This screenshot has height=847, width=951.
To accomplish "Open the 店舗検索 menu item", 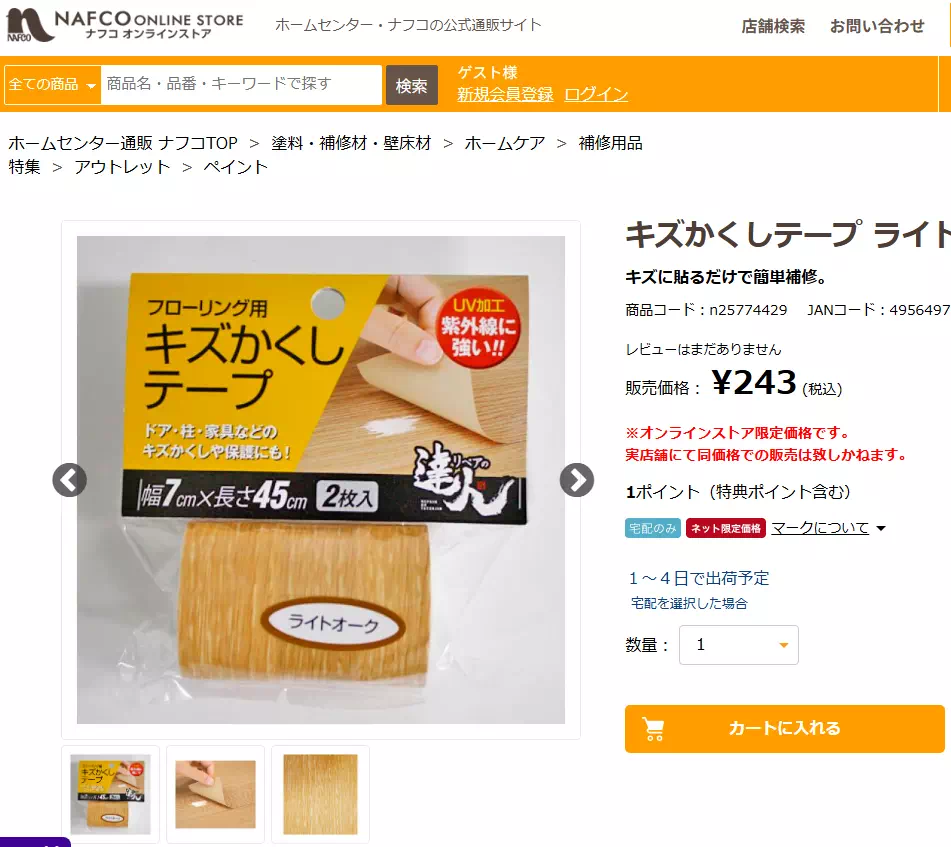I will pyautogui.click(x=773, y=26).
